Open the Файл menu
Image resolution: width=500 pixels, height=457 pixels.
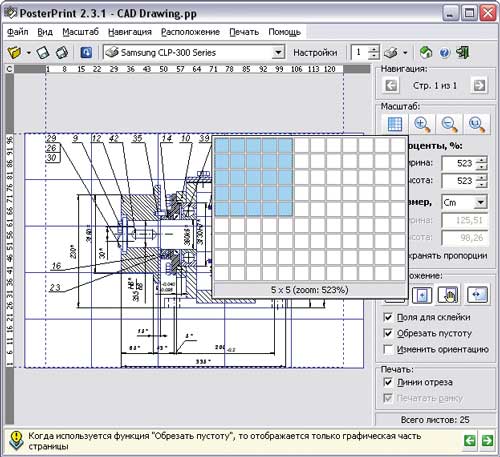(17, 32)
